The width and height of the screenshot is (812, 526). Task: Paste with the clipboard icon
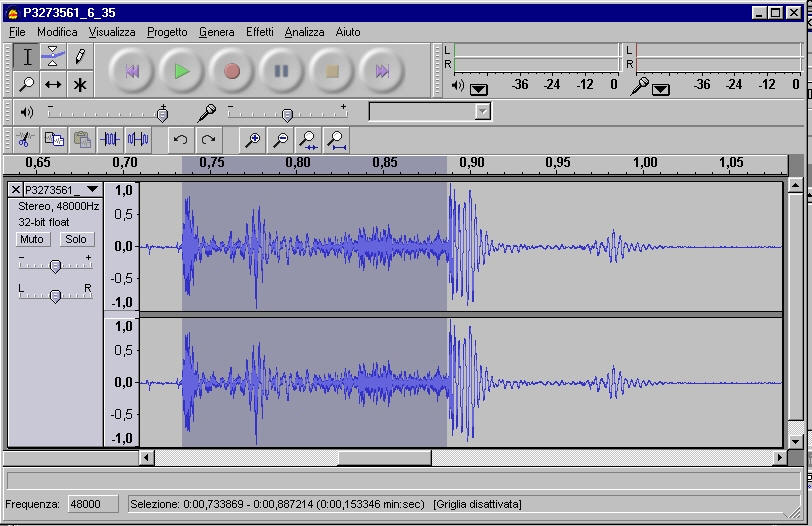pyautogui.click(x=82, y=139)
